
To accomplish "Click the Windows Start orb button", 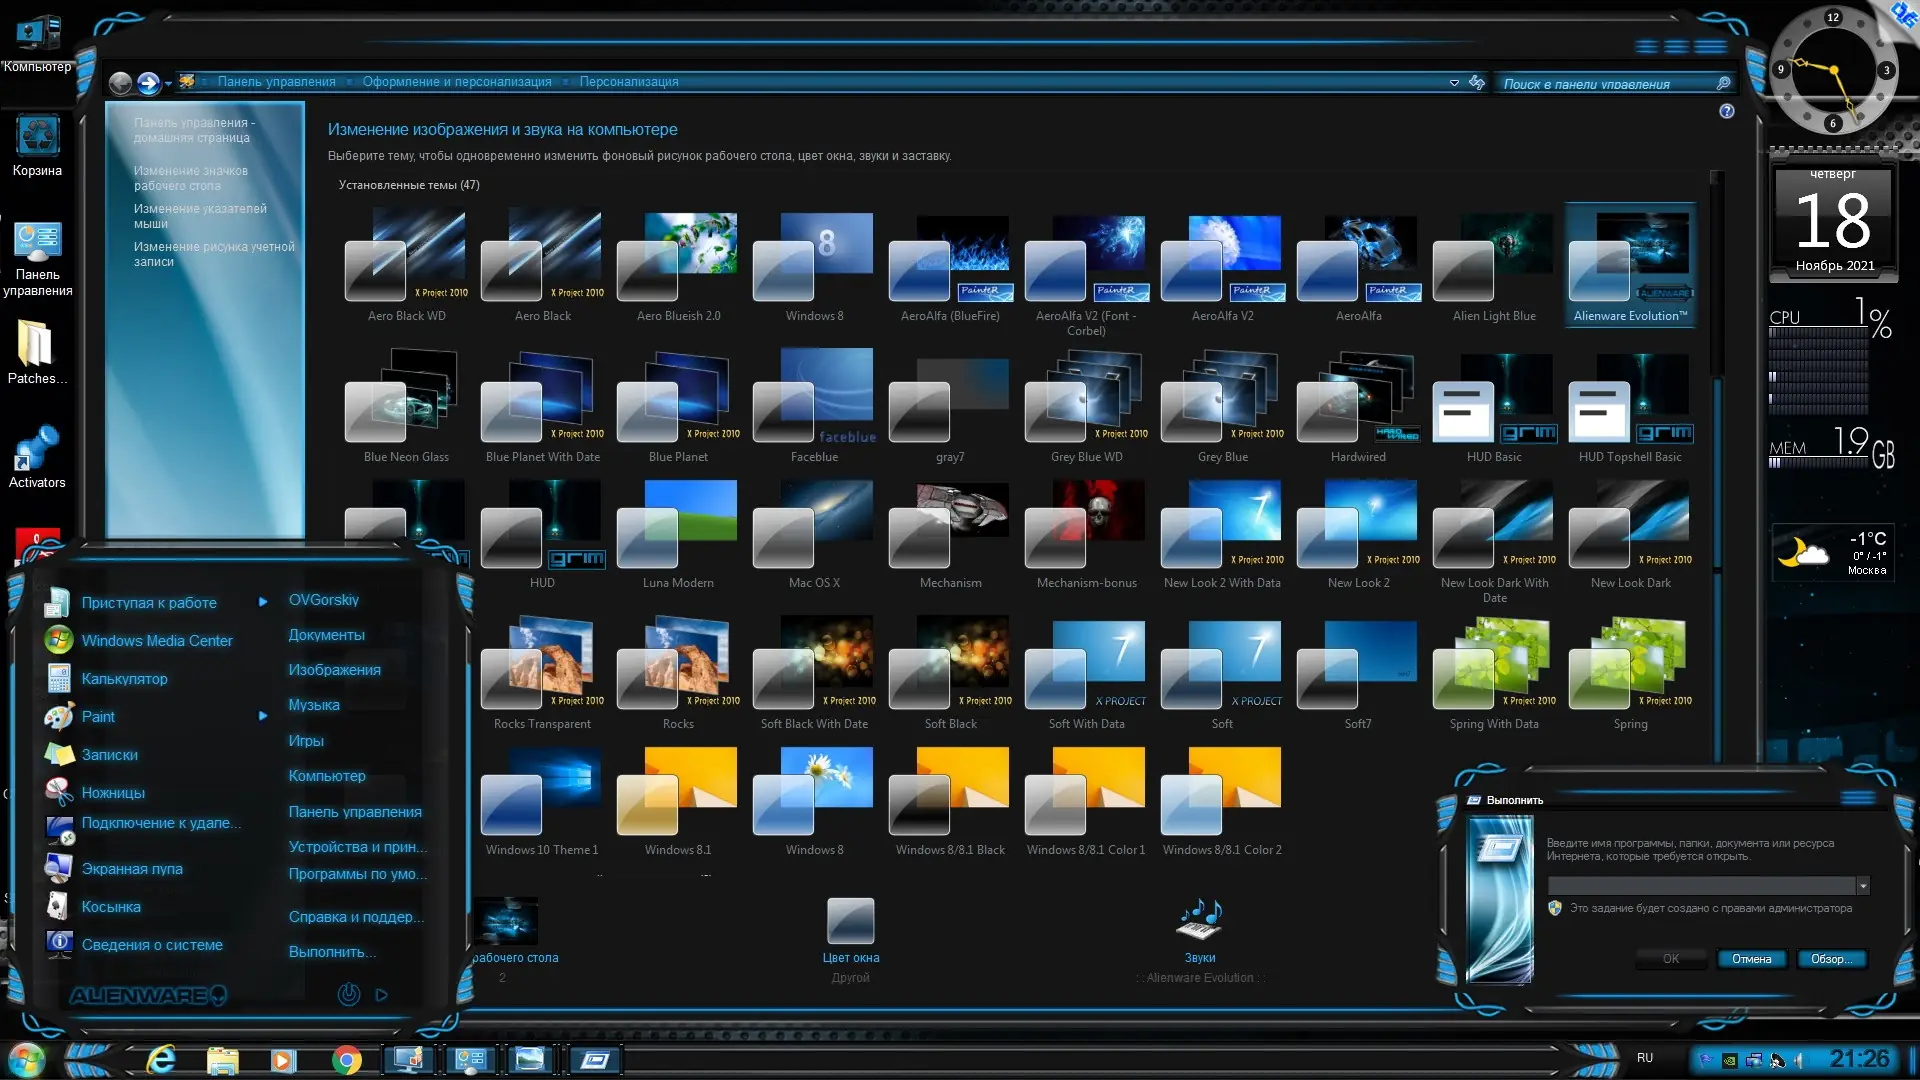I will pos(27,1059).
